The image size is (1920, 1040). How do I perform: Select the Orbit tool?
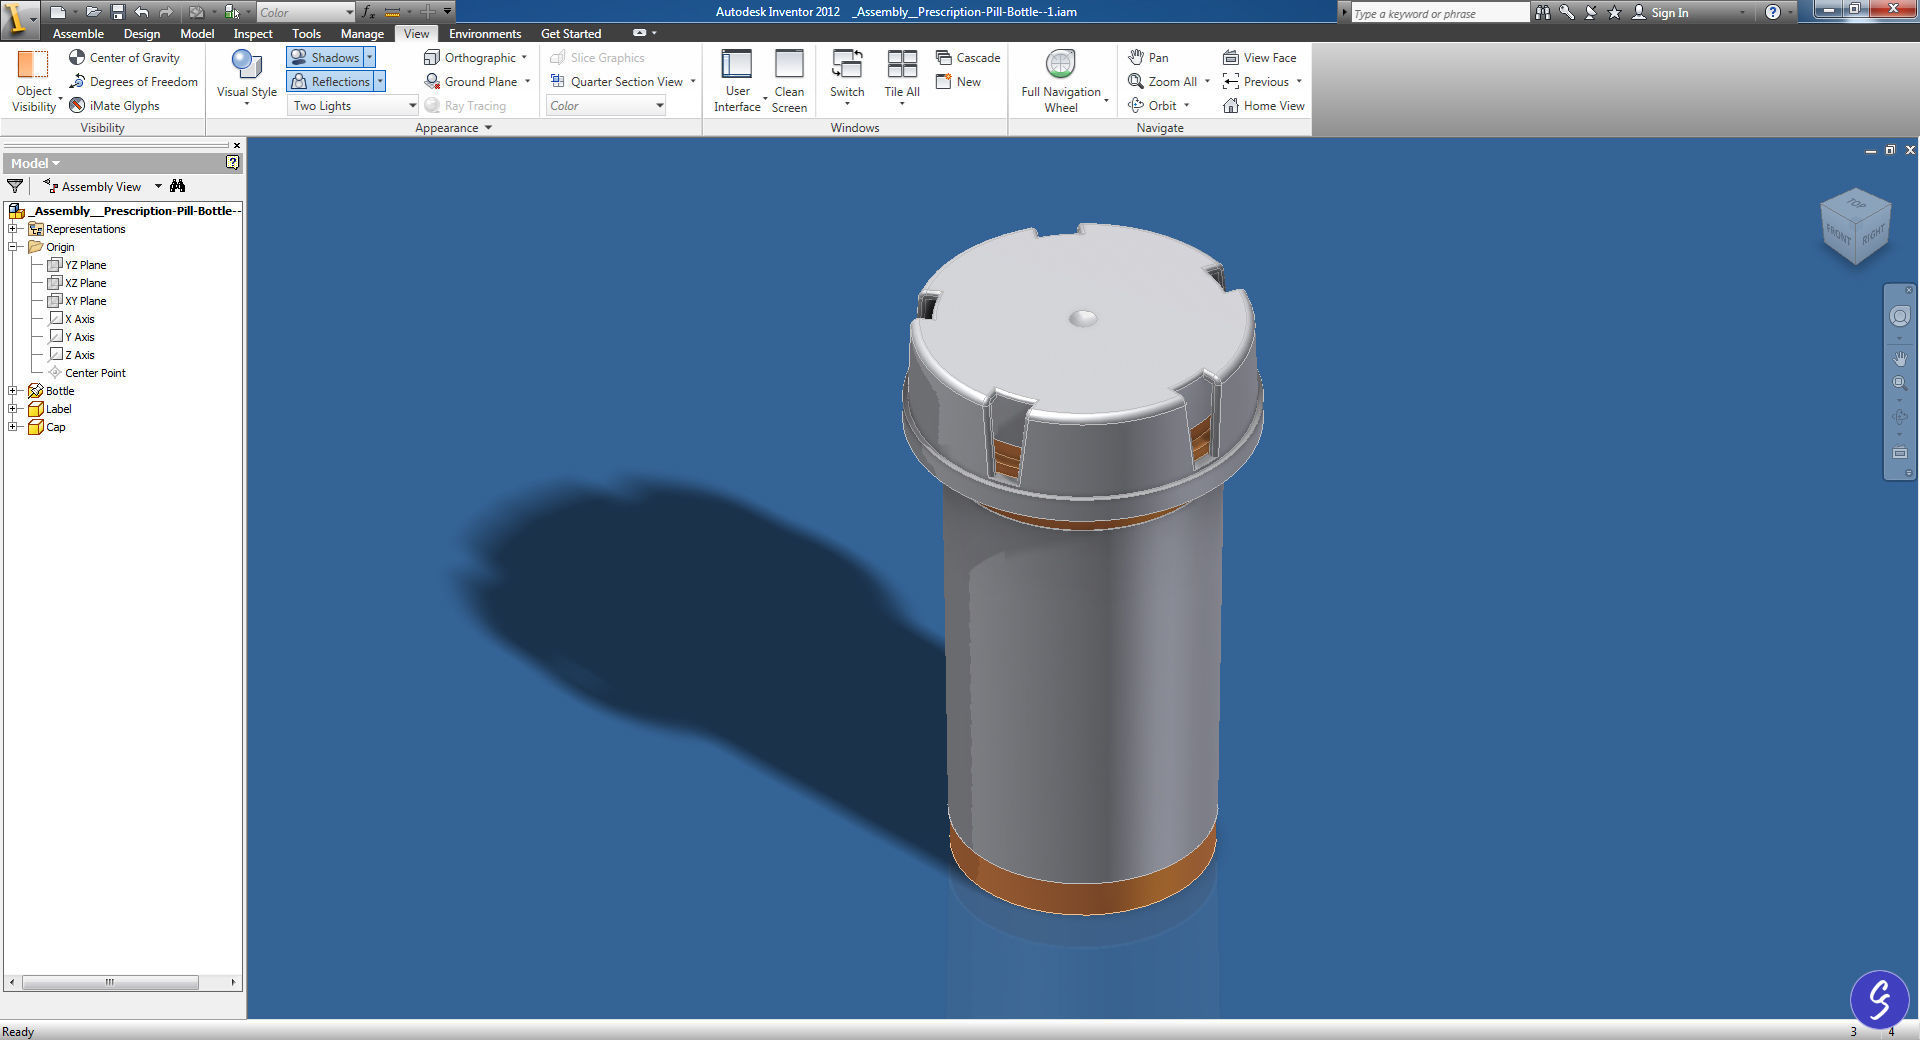click(1152, 106)
